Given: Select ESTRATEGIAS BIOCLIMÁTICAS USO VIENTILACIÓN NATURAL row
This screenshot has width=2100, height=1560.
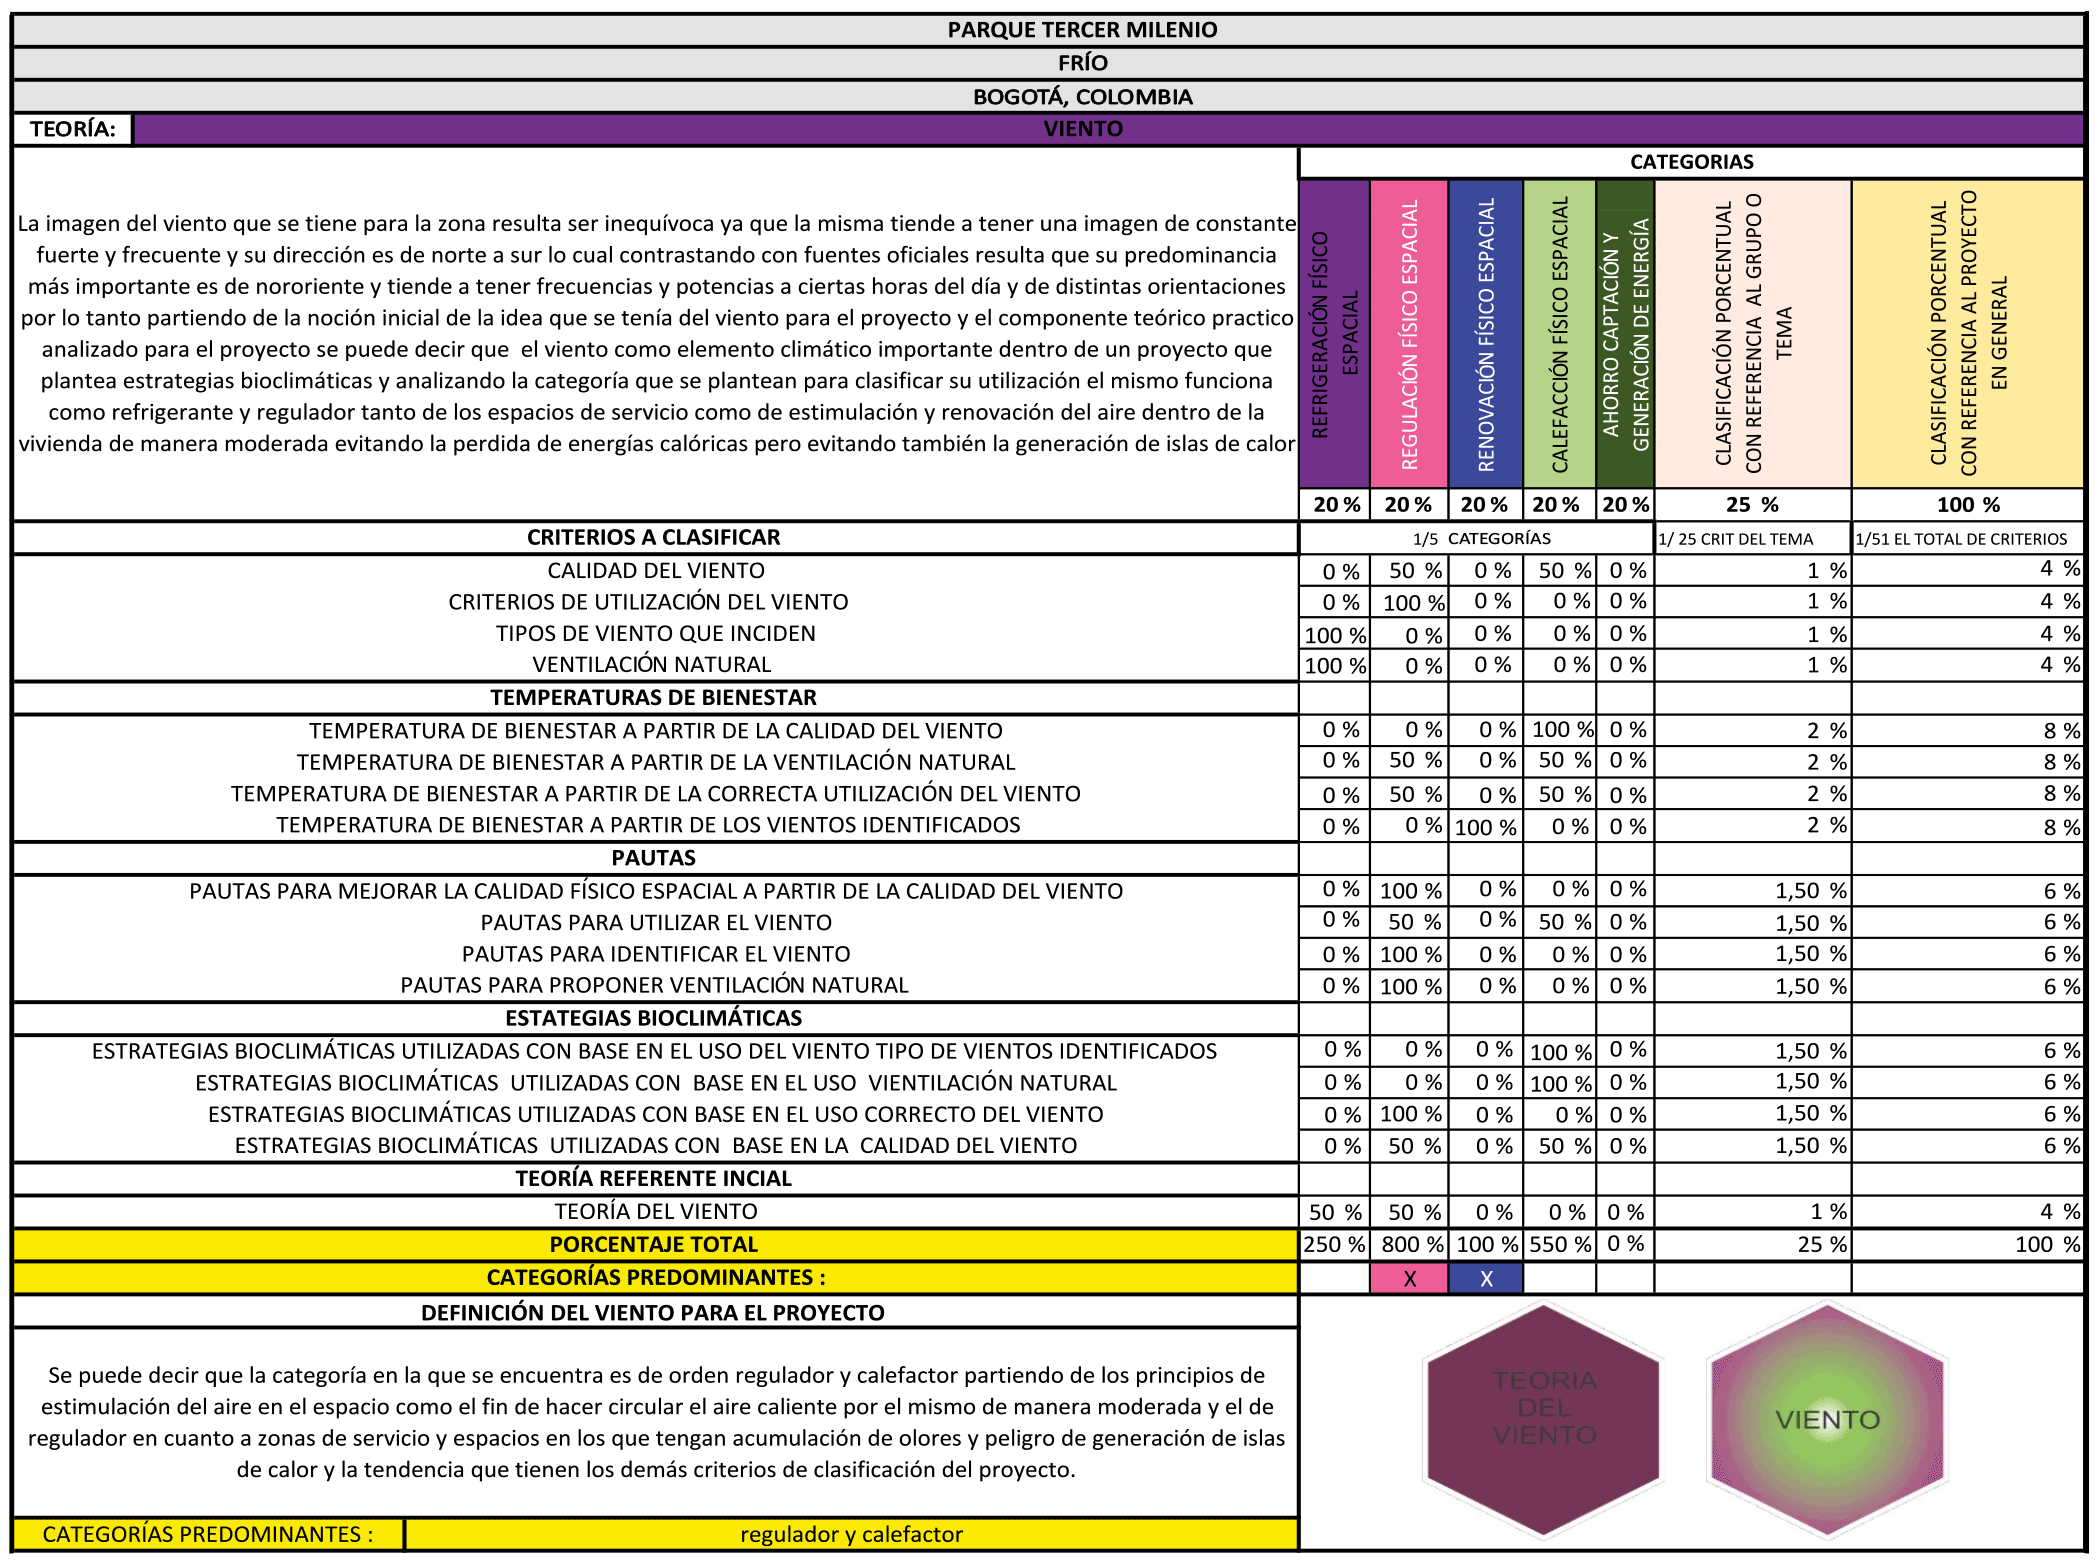Looking at the screenshot, I should (x=655, y=1083).
